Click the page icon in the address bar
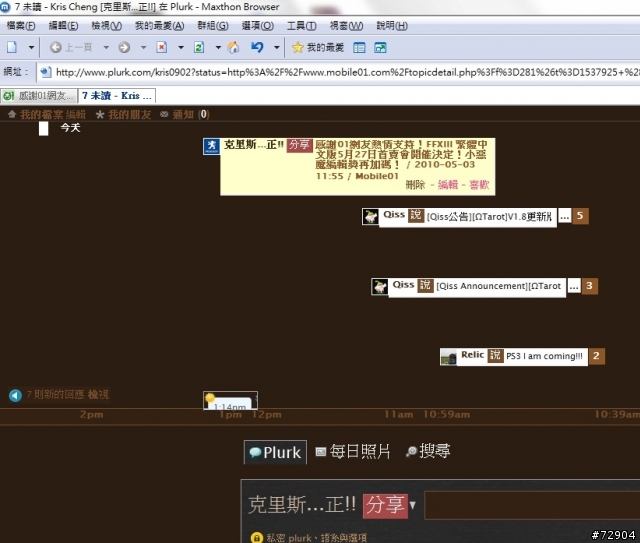This screenshot has width=640, height=543. 45,72
